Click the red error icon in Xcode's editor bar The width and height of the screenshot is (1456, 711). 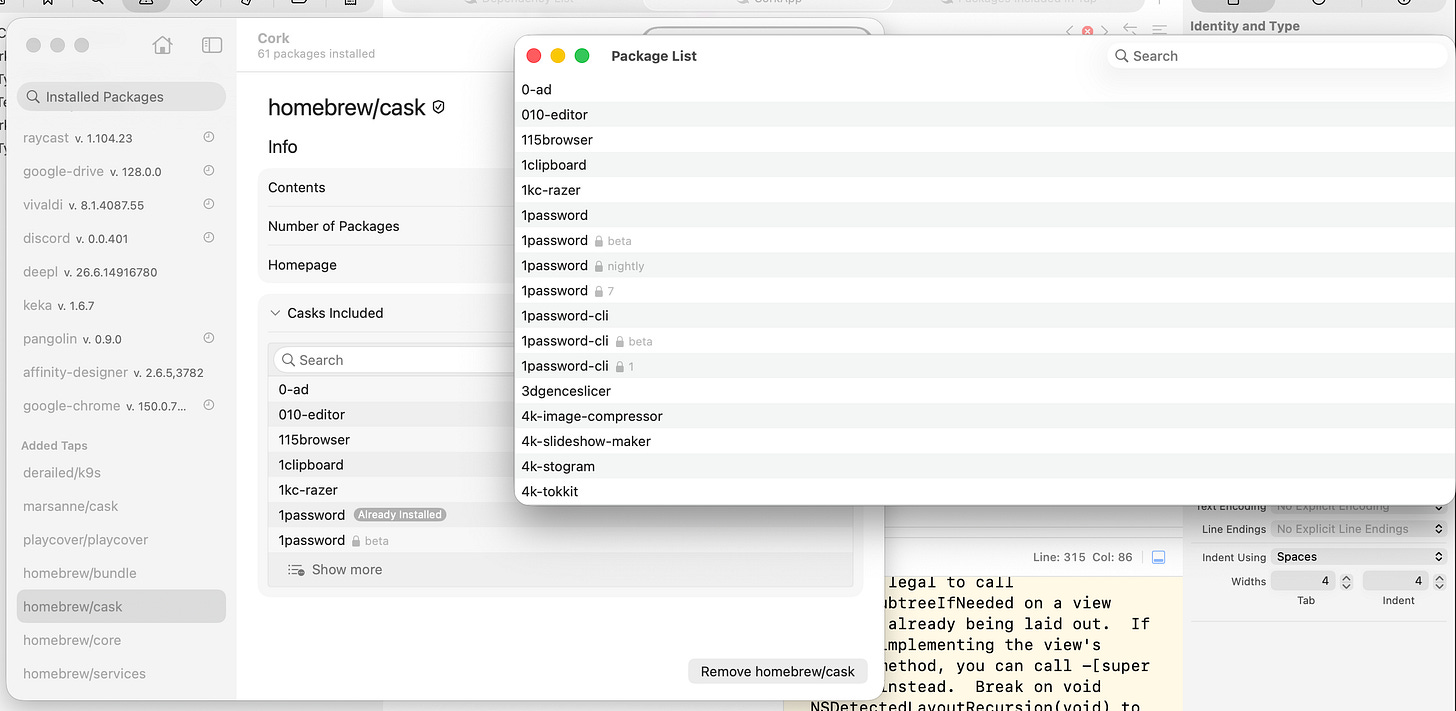1087,31
